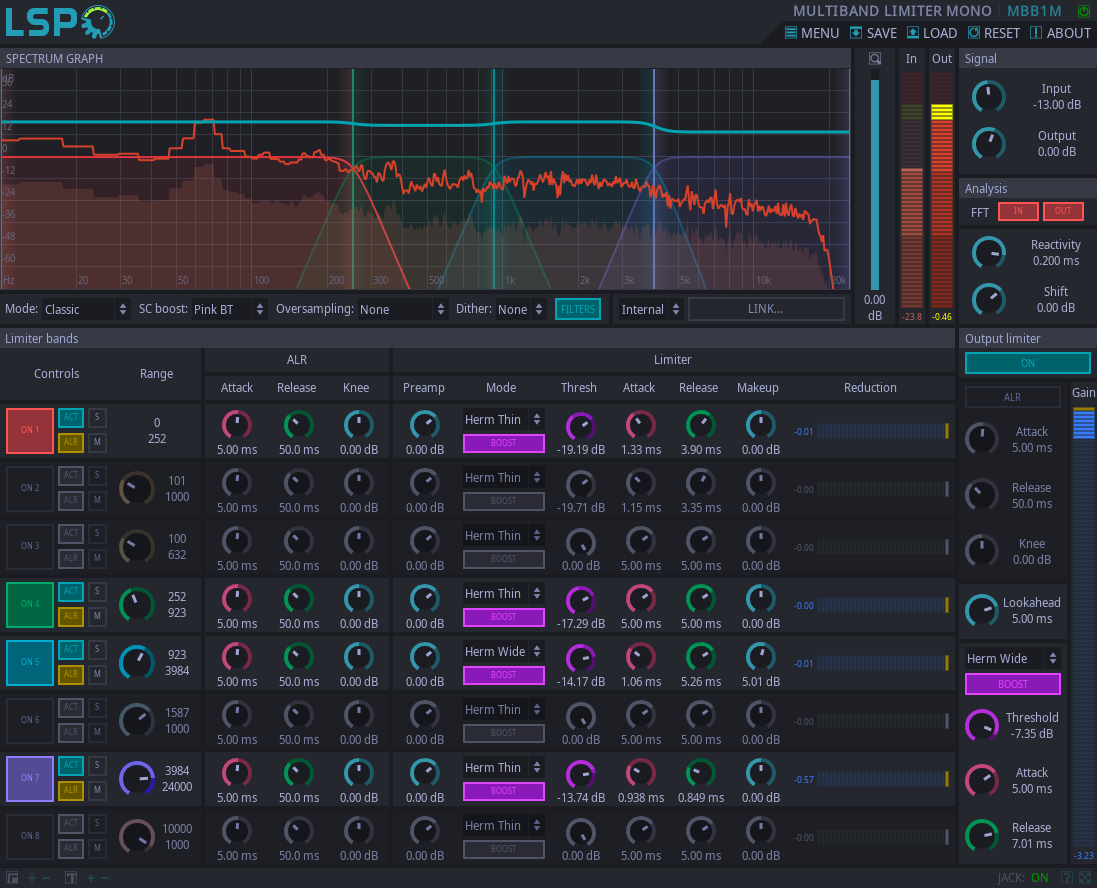The height and width of the screenshot is (888, 1097).
Task: Click the font scaling T icon in bottom bar
Action: [x=71, y=878]
